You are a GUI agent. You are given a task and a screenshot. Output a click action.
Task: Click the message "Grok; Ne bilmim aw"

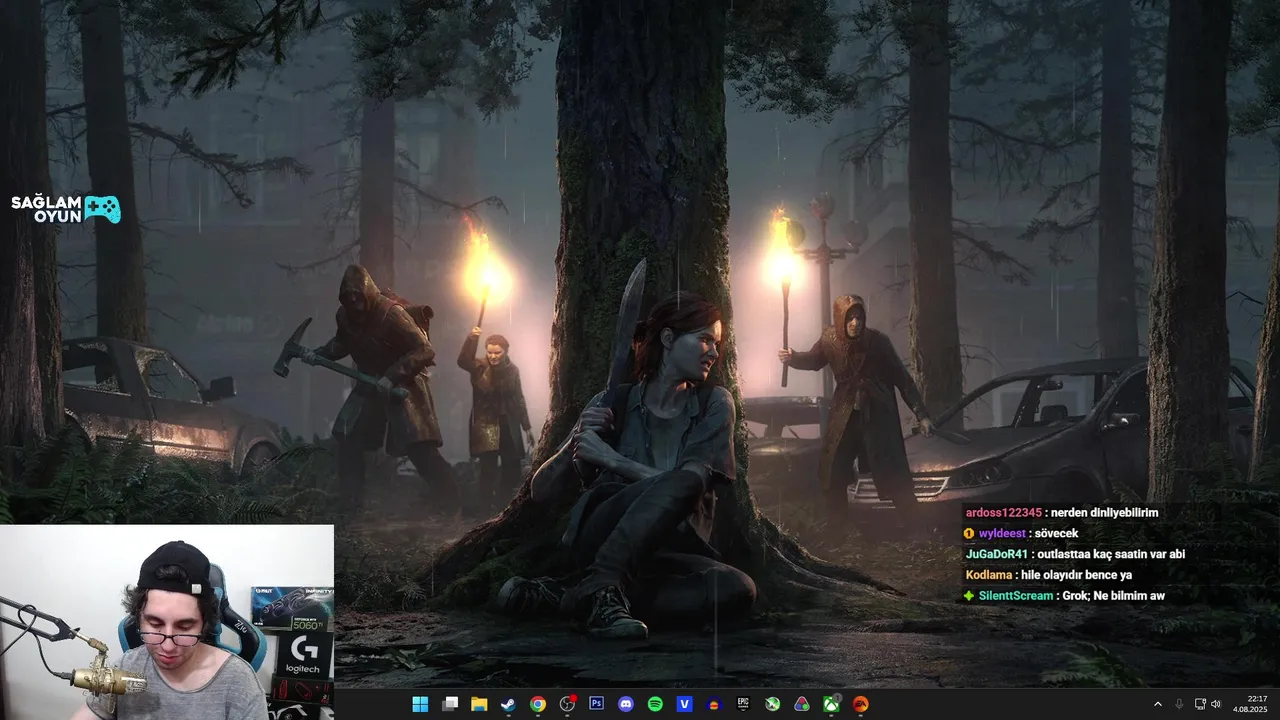coord(1114,596)
